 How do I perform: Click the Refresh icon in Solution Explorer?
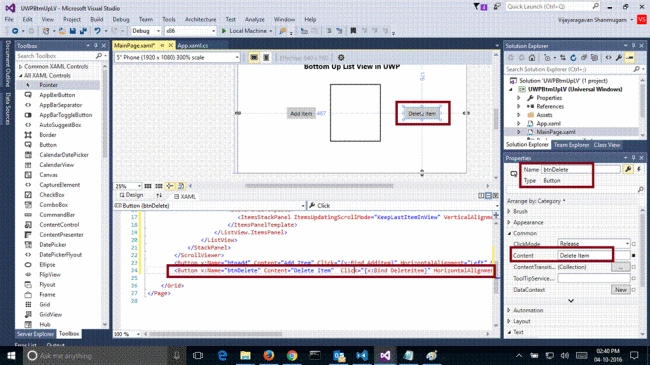point(573,58)
